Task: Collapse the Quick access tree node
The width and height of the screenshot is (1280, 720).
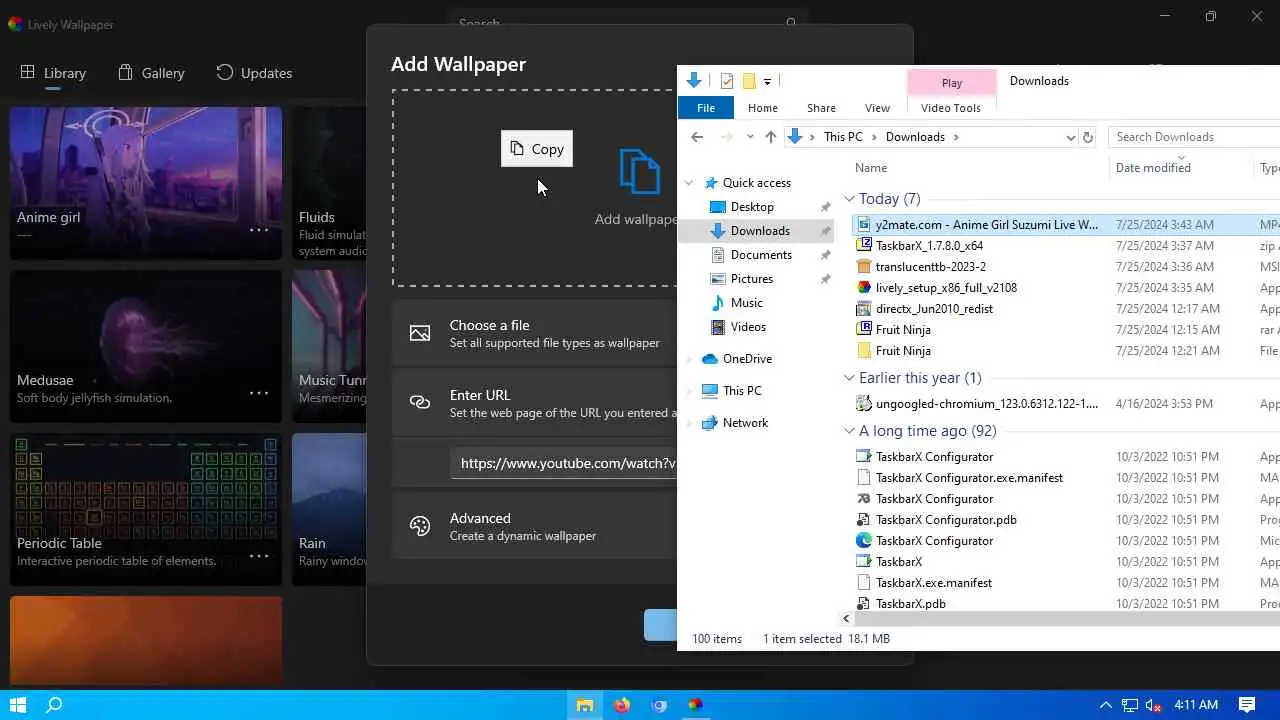Action: coord(688,183)
